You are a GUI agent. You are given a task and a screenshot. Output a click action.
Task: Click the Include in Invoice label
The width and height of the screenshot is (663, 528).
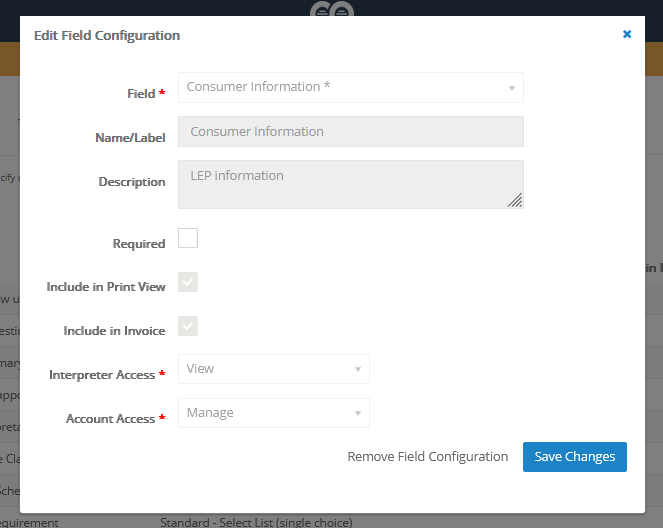click(114, 331)
